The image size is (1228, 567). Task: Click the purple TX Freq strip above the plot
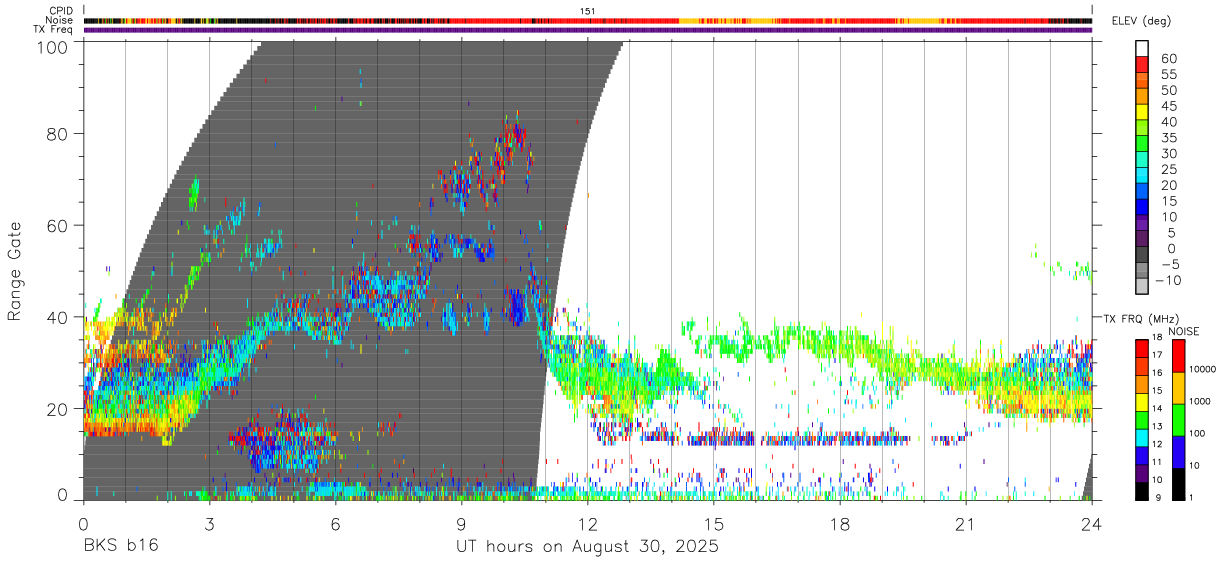(x=587, y=30)
